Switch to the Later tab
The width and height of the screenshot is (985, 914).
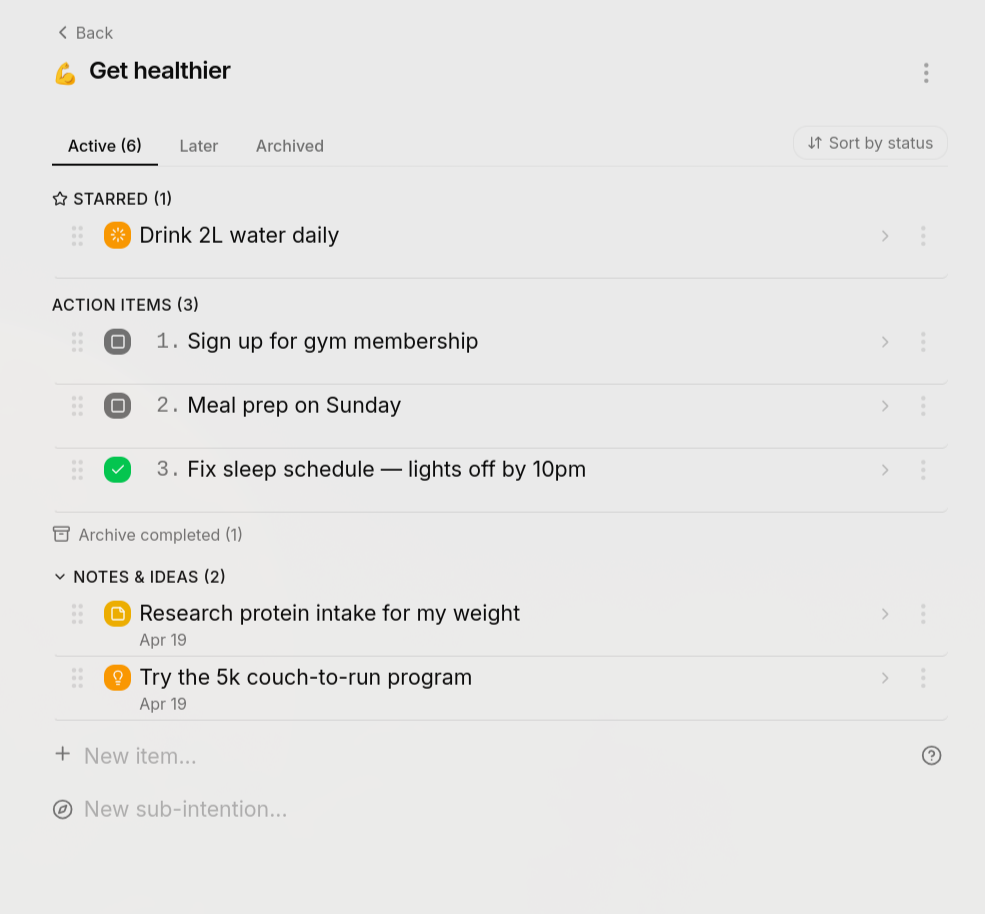198,146
